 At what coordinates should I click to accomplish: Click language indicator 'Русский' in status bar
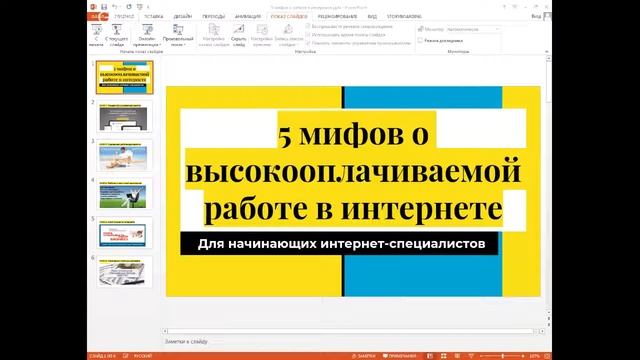point(143,356)
